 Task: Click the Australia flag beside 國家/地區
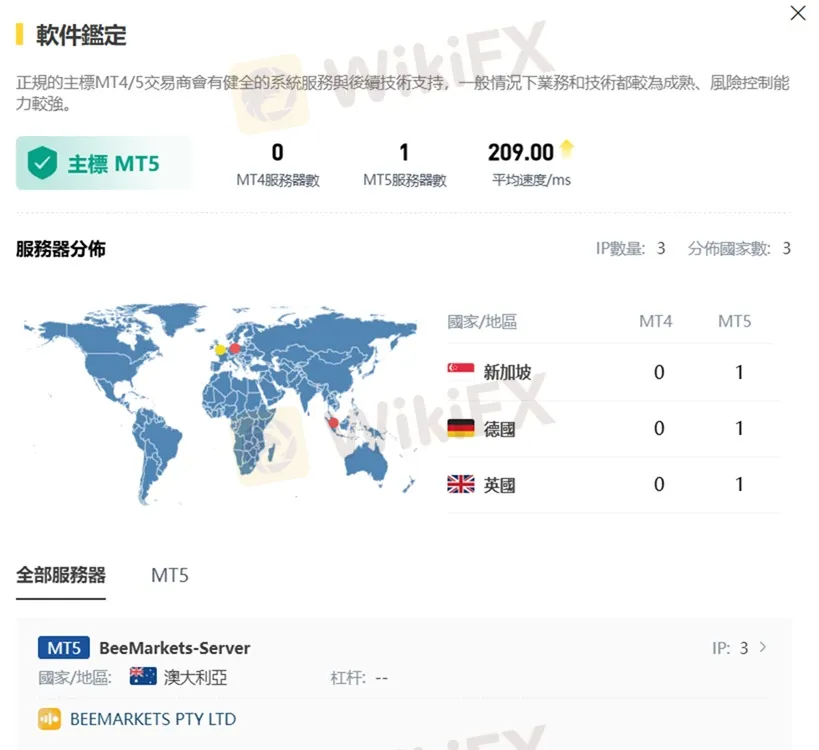pos(142,677)
